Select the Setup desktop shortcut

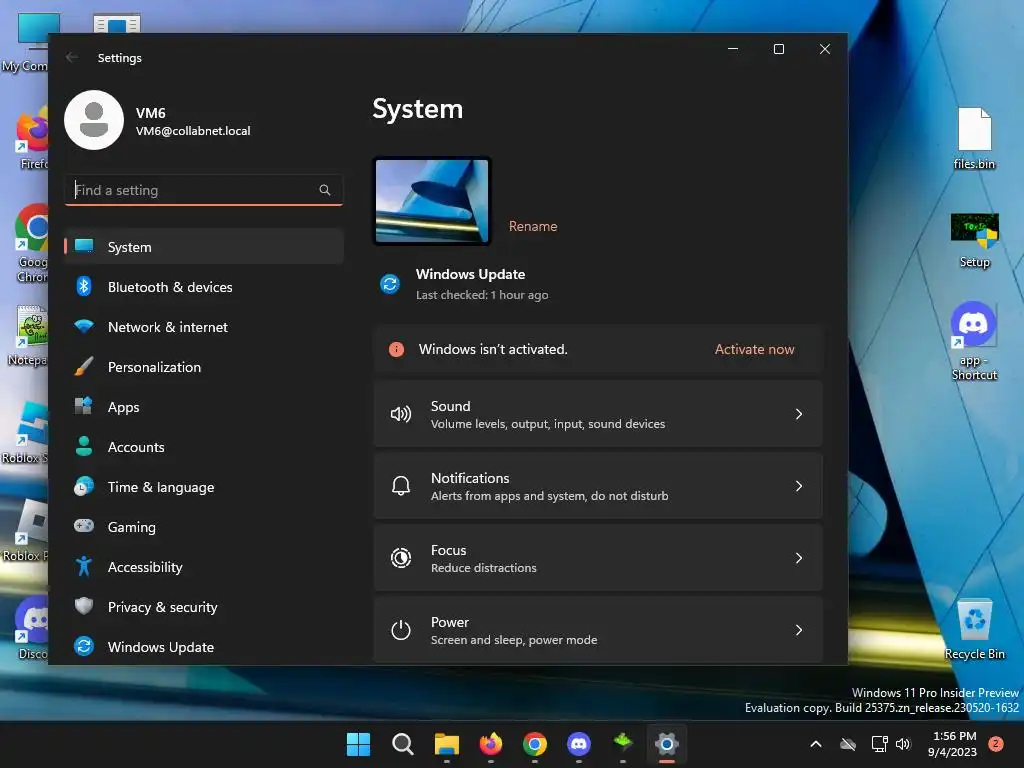click(974, 240)
